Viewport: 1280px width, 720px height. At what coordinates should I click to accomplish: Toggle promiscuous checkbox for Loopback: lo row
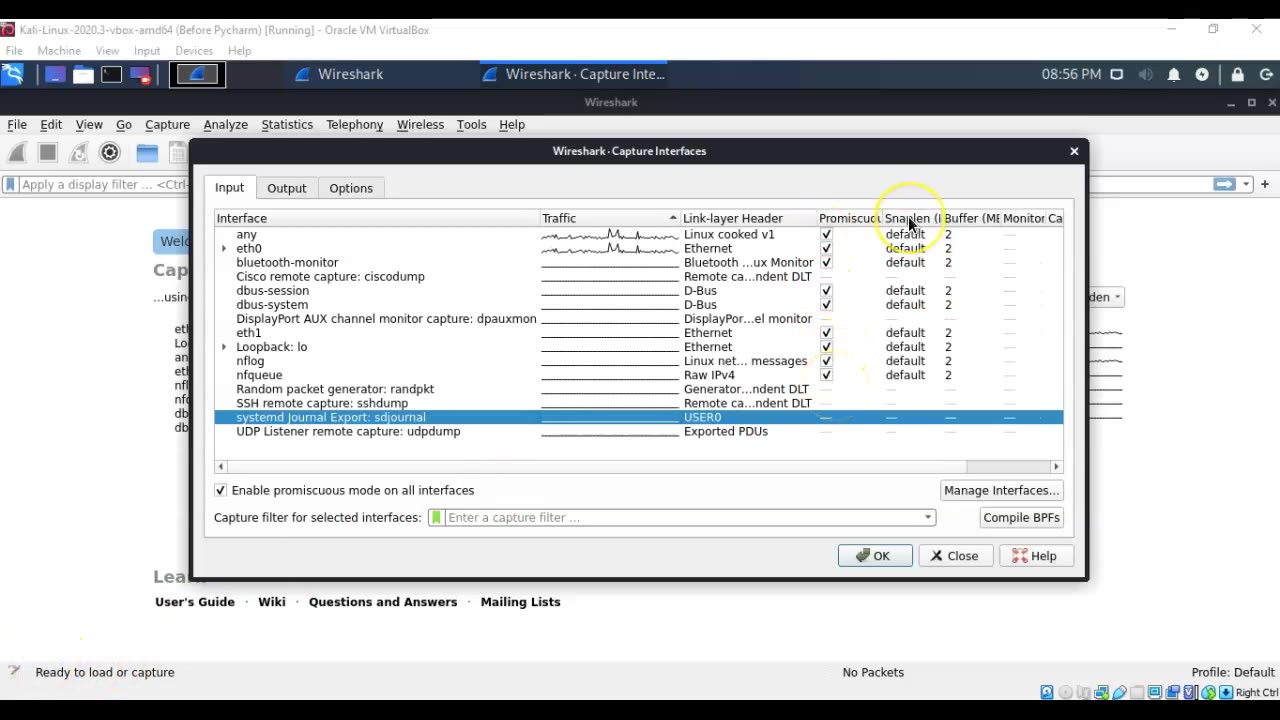pos(826,347)
